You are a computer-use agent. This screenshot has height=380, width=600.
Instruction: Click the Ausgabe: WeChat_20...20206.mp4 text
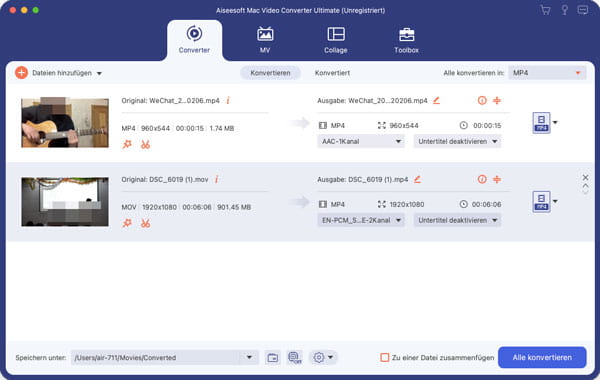[x=372, y=101]
